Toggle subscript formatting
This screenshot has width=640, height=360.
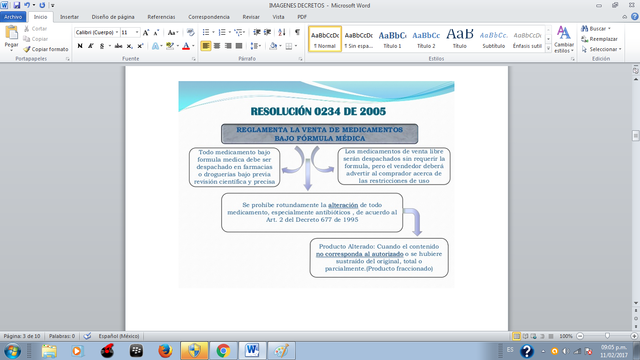click(x=129, y=46)
